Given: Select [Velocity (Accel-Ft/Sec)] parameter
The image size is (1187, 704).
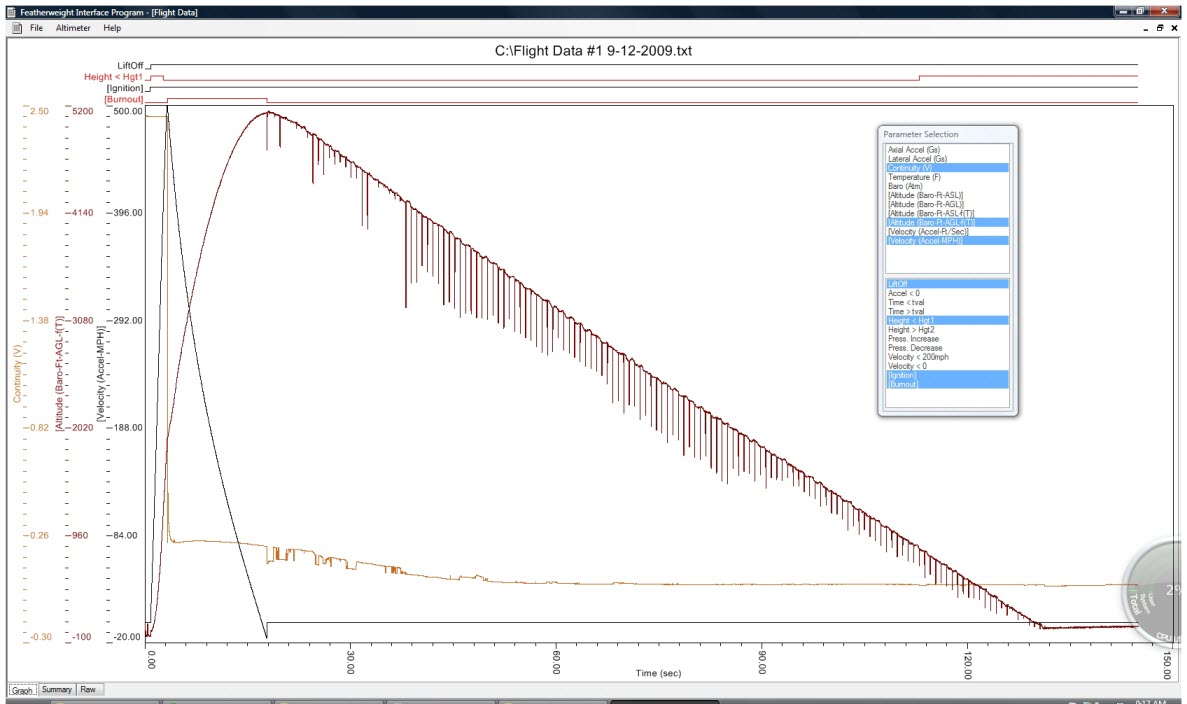Looking at the screenshot, I should point(947,232).
